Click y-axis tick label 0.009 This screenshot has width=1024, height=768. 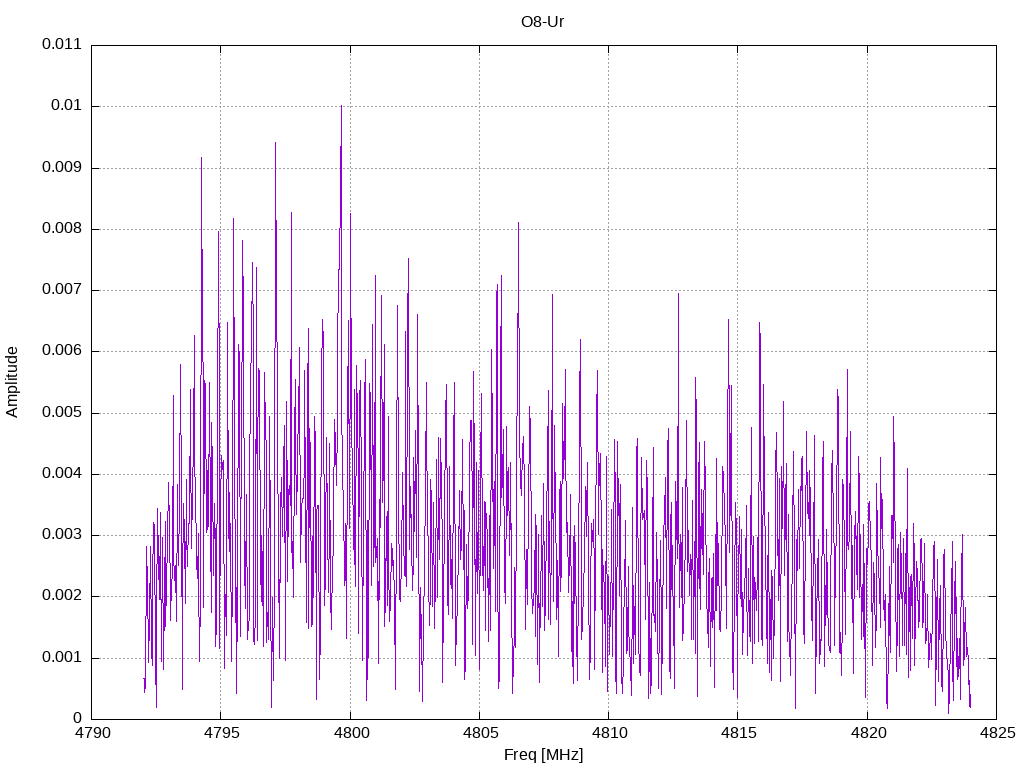pos(62,167)
